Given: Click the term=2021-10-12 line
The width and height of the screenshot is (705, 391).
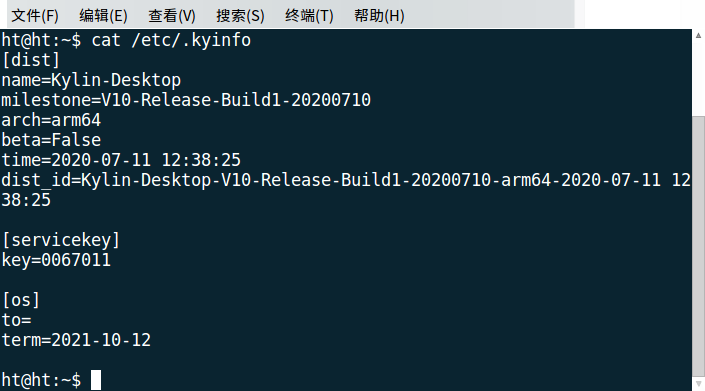Looking at the screenshot, I should [x=76, y=340].
